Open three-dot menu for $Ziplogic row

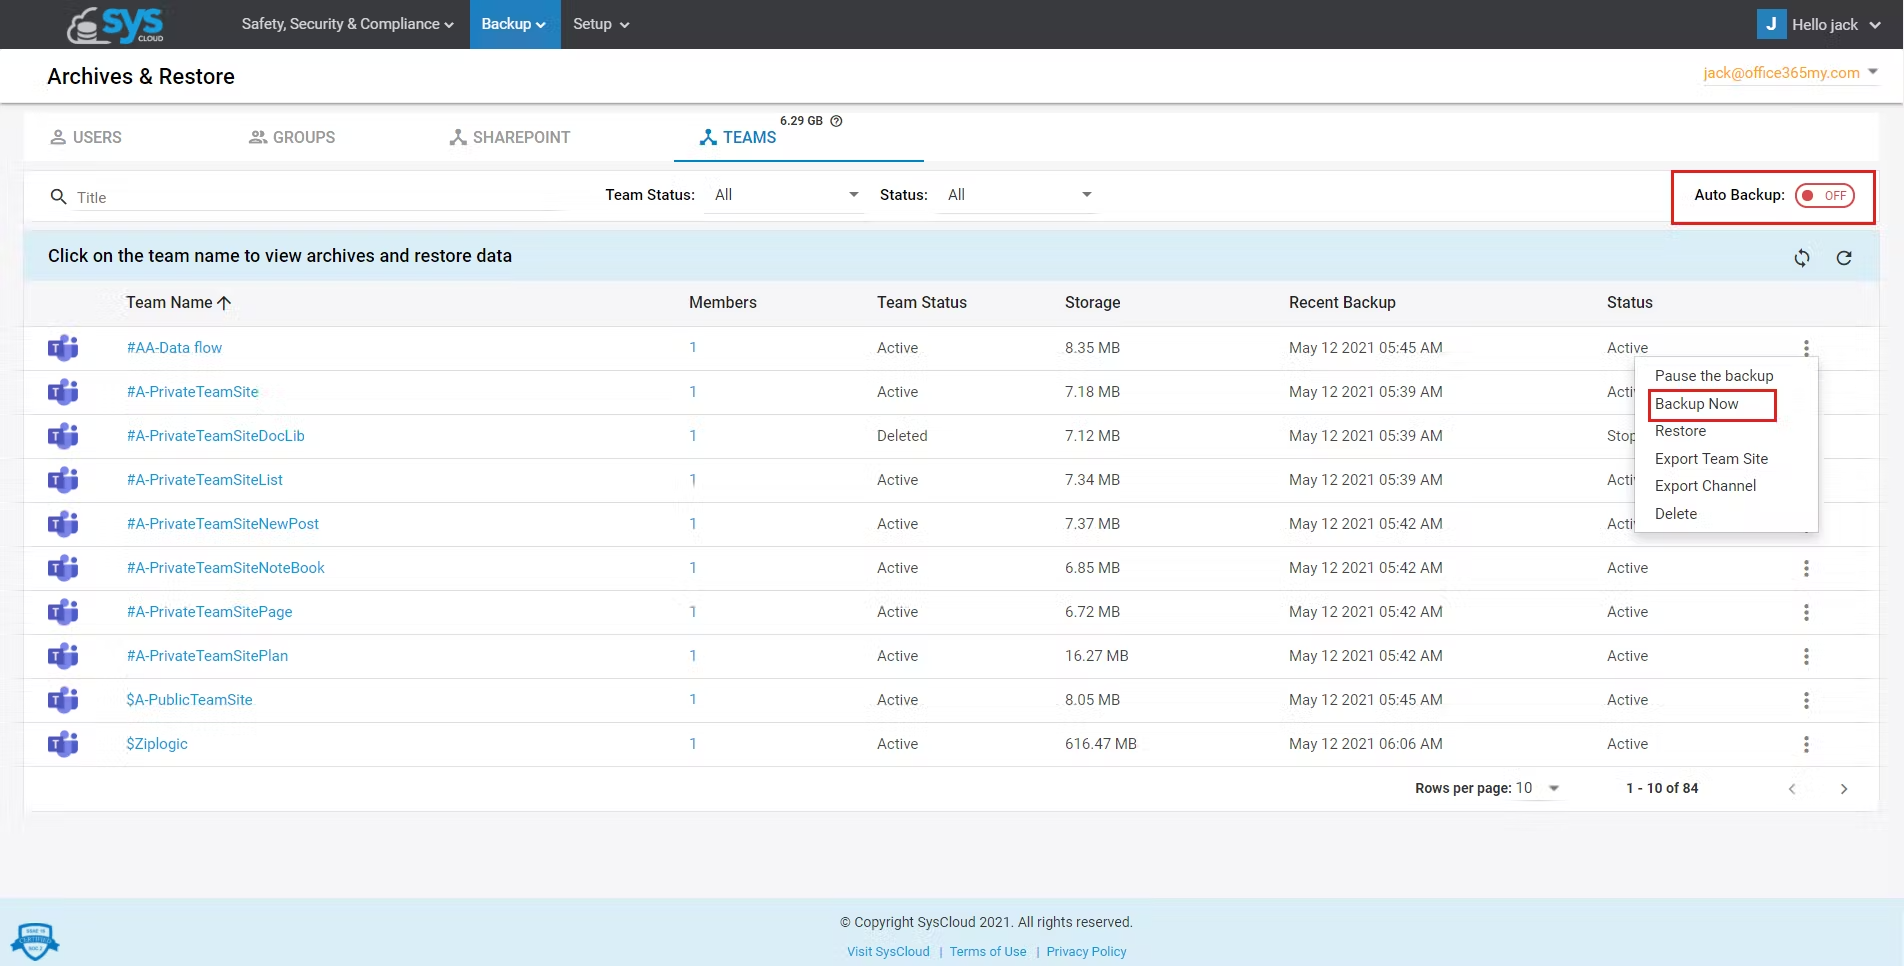pyautogui.click(x=1806, y=744)
